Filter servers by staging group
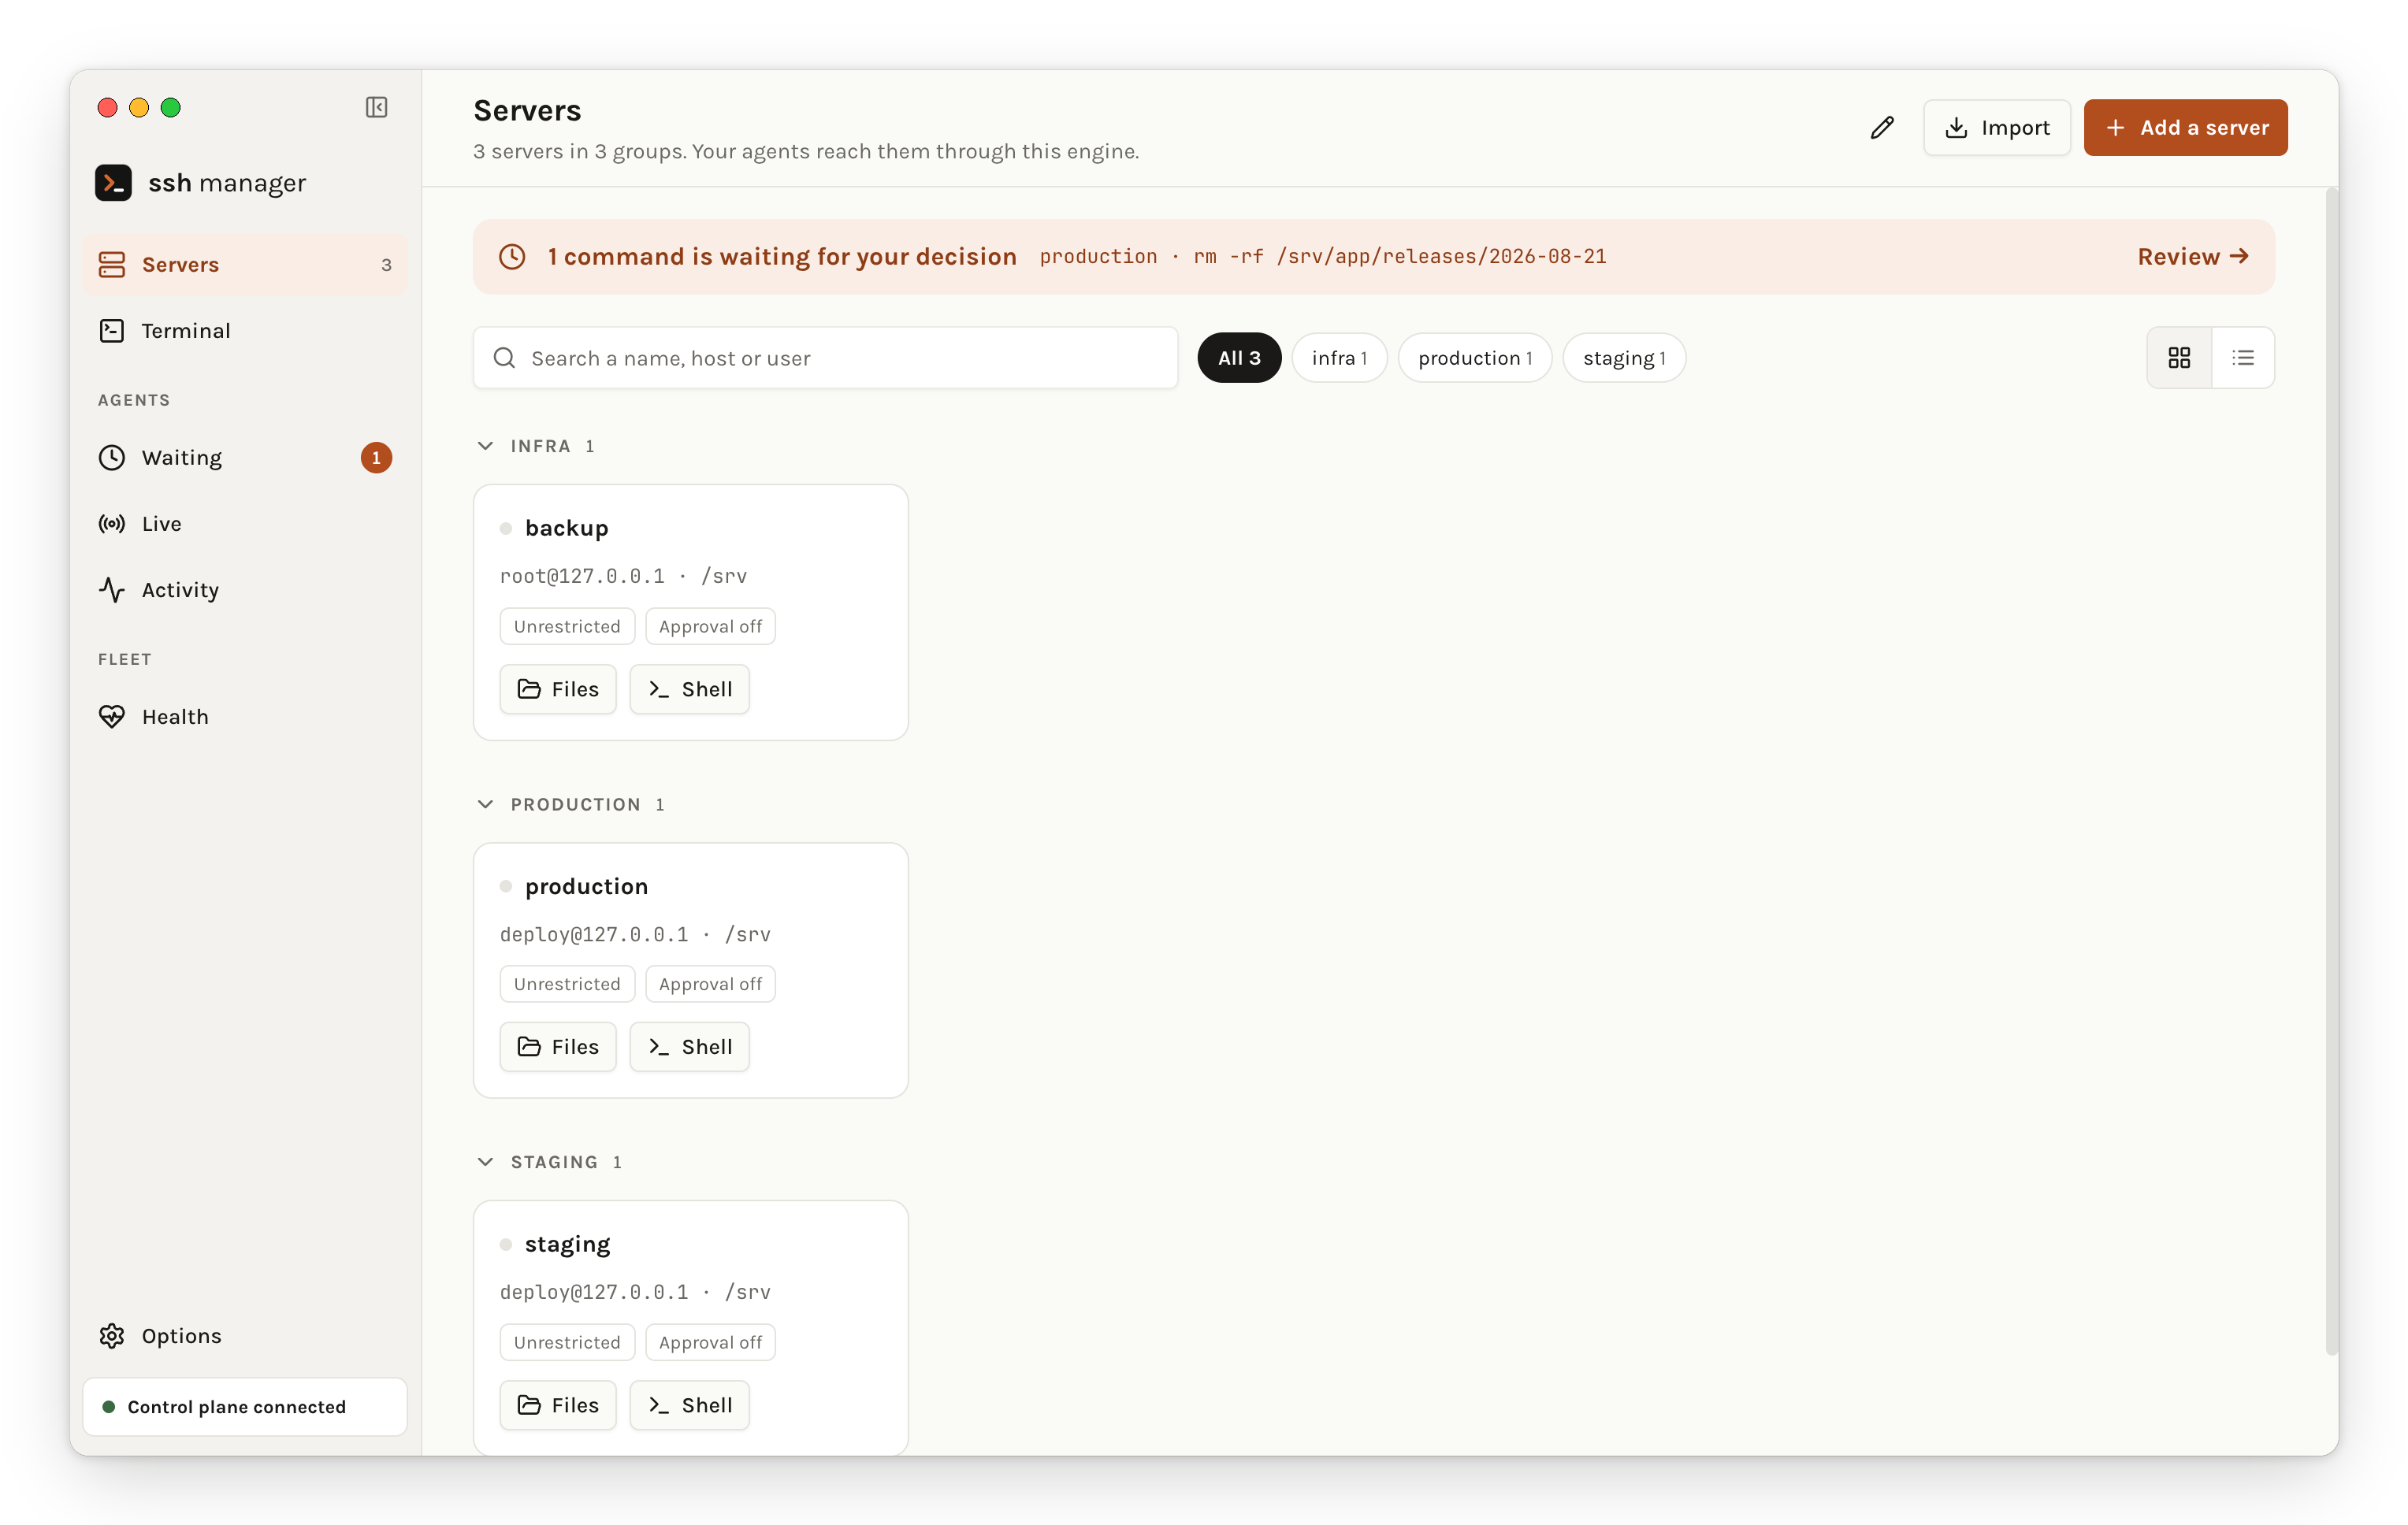Image resolution: width=2408 pixels, height=1525 pixels. [x=1624, y=358]
